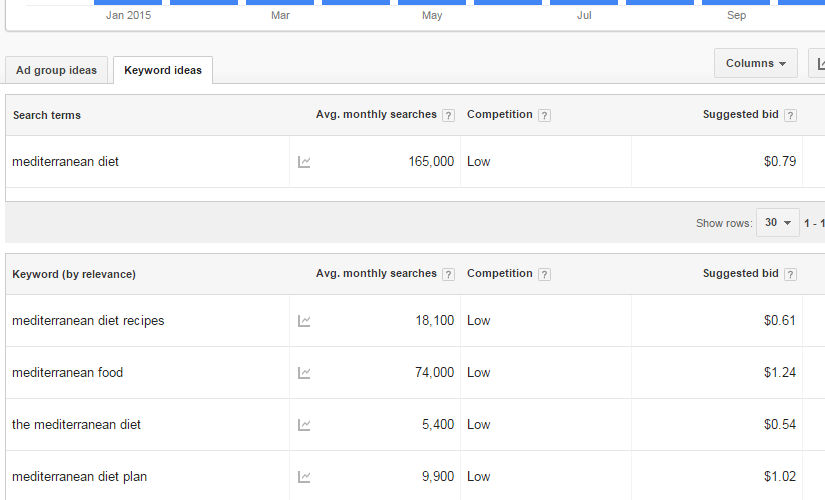Screen dimensions: 825x500
Task: Sort by Search terms column header
Action: click(47, 115)
